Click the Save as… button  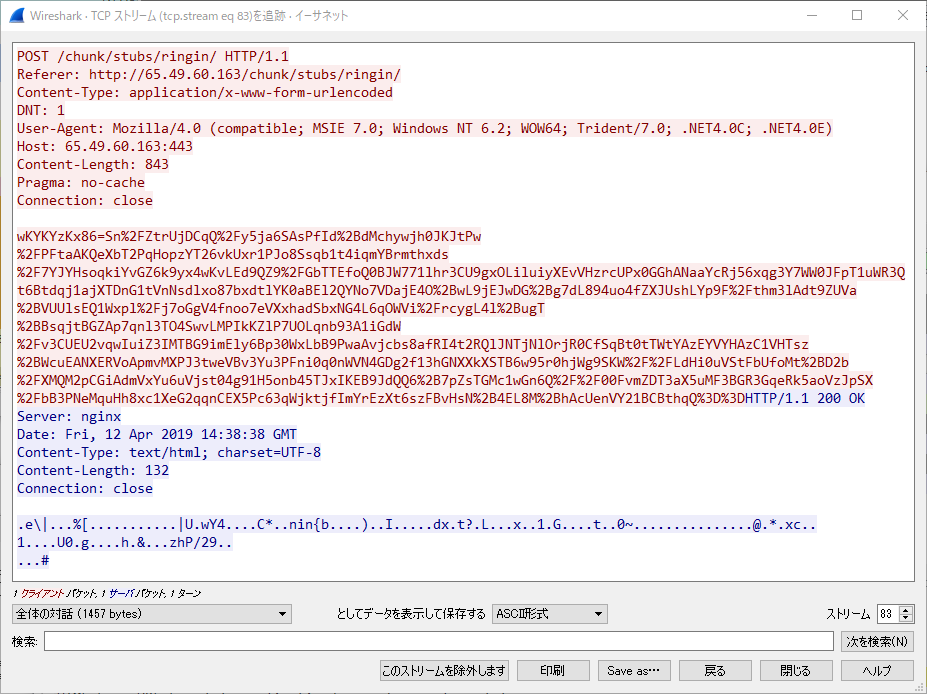point(634,671)
